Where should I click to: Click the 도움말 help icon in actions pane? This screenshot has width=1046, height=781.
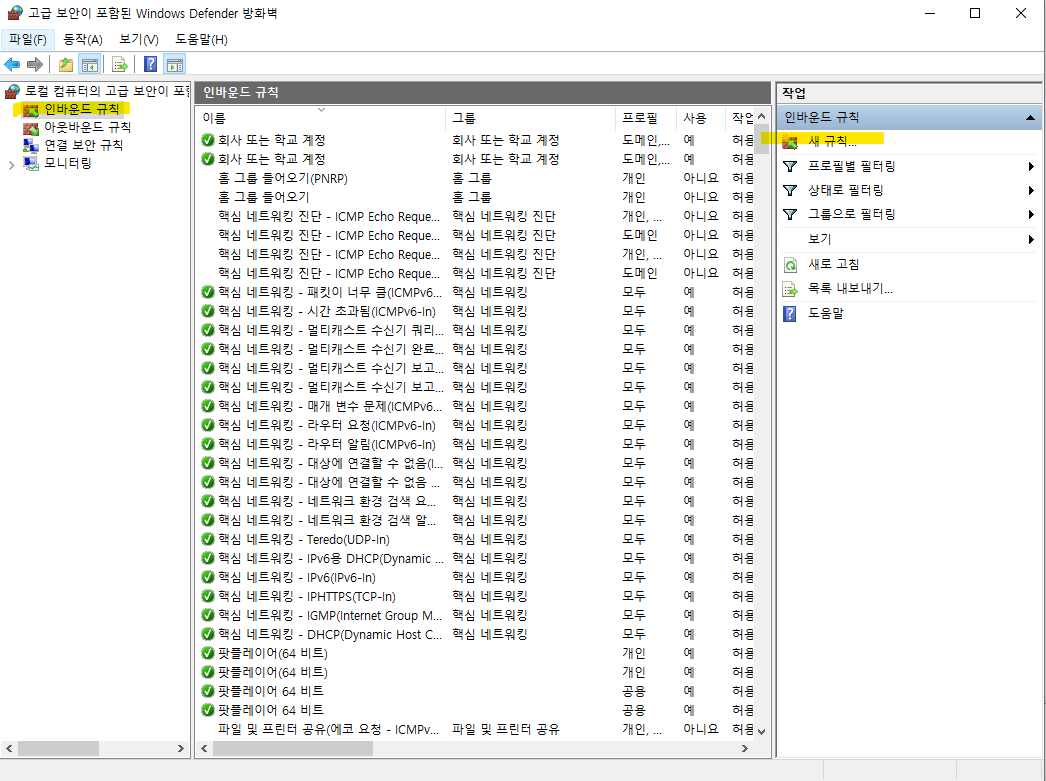(x=790, y=313)
